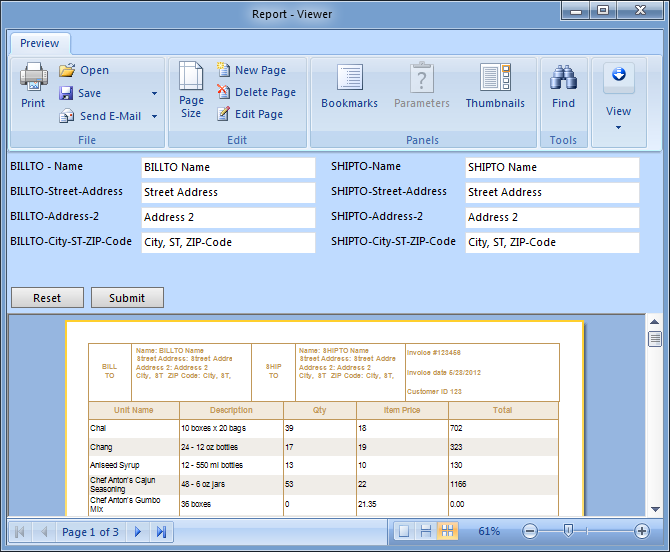Click the BILLTO Name input field
Screen dimensions: 670x552
point(228,167)
